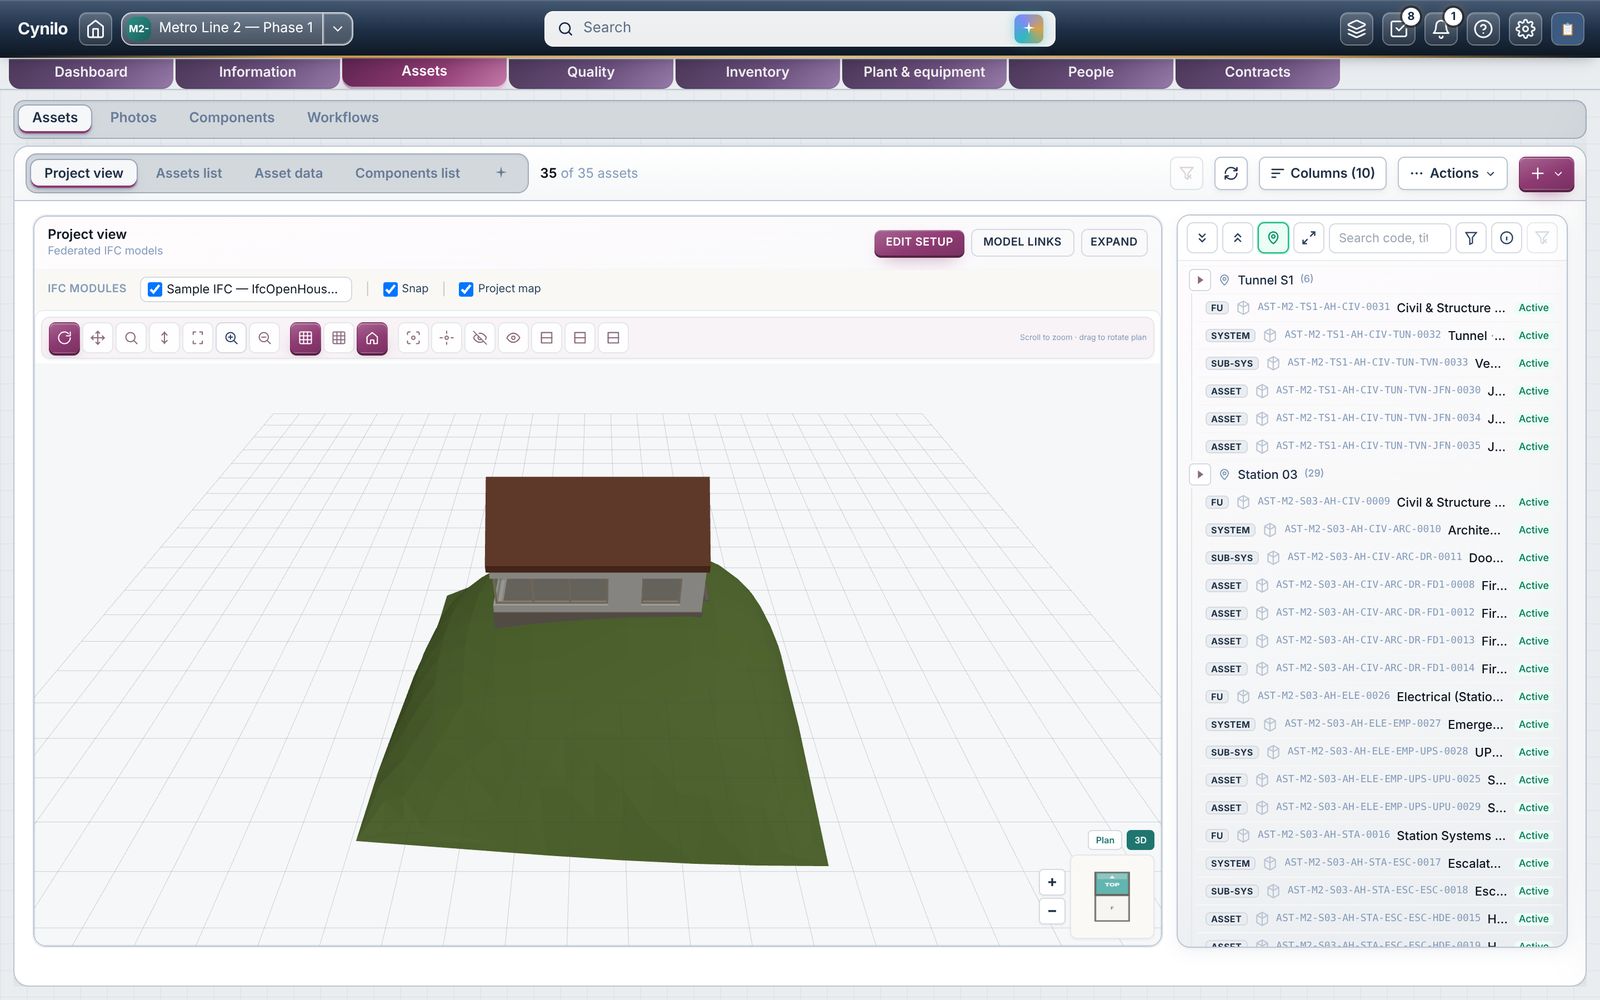Zoom in with the magnifier-plus tool
1600x1000 pixels.
231,338
